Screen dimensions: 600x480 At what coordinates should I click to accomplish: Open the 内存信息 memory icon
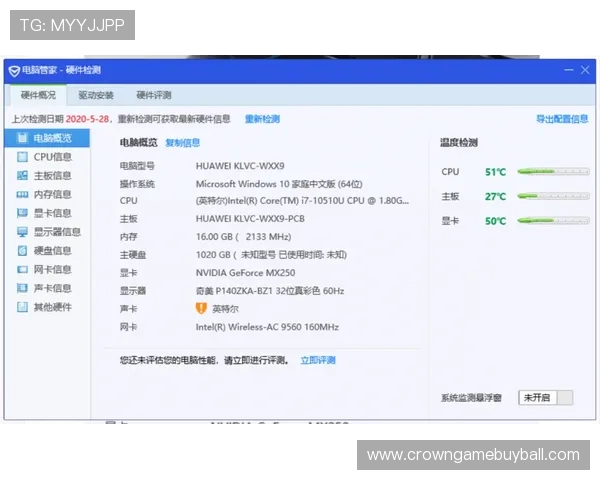pos(23,194)
